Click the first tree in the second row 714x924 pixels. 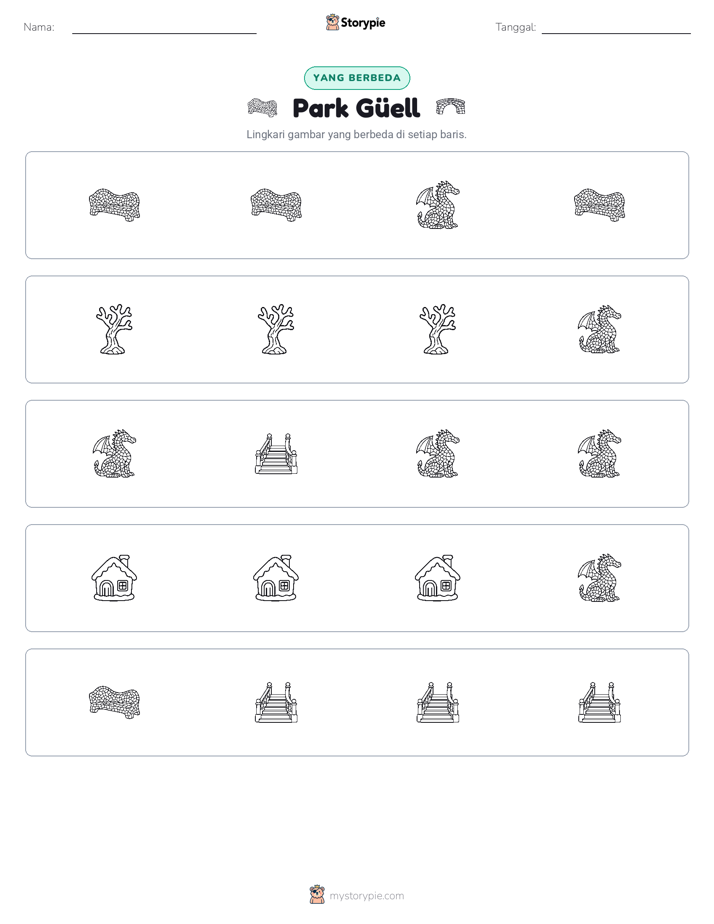pyautogui.click(x=114, y=329)
